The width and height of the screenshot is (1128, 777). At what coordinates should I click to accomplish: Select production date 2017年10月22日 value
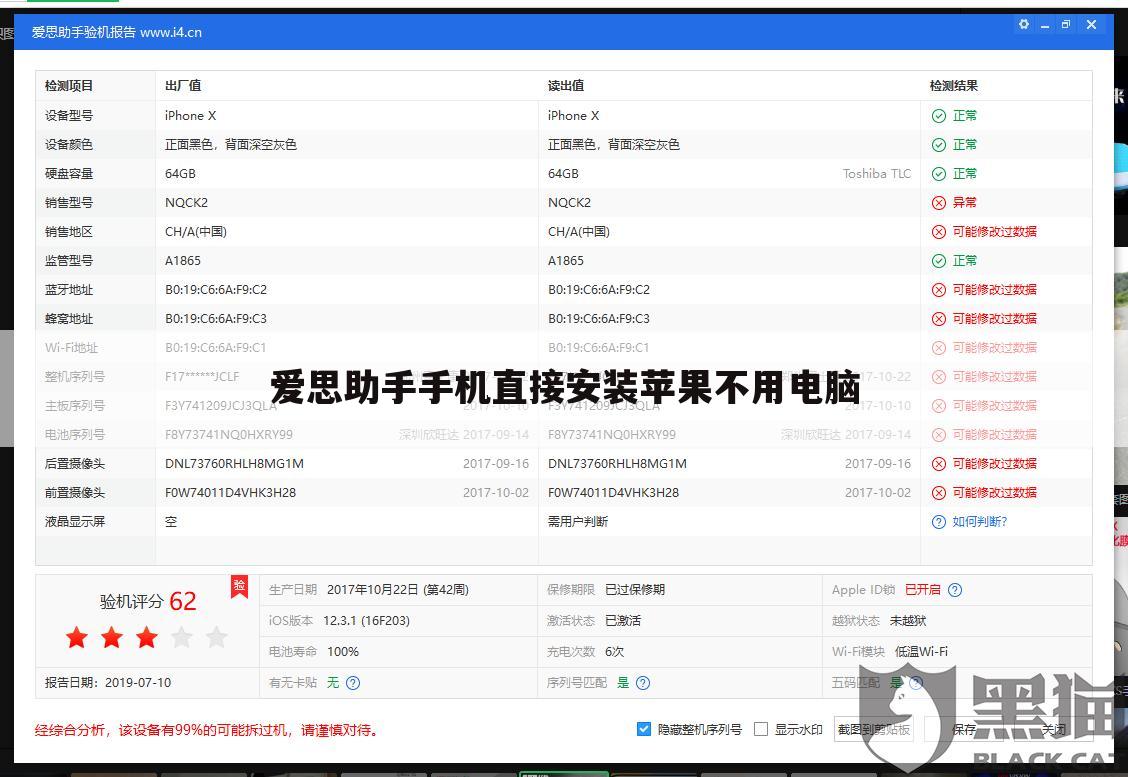pos(398,590)
